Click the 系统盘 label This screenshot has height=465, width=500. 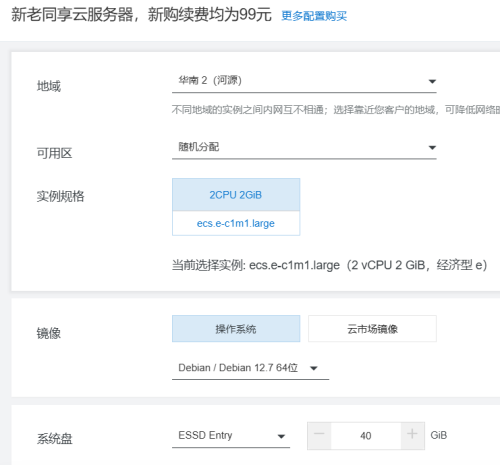54,438
